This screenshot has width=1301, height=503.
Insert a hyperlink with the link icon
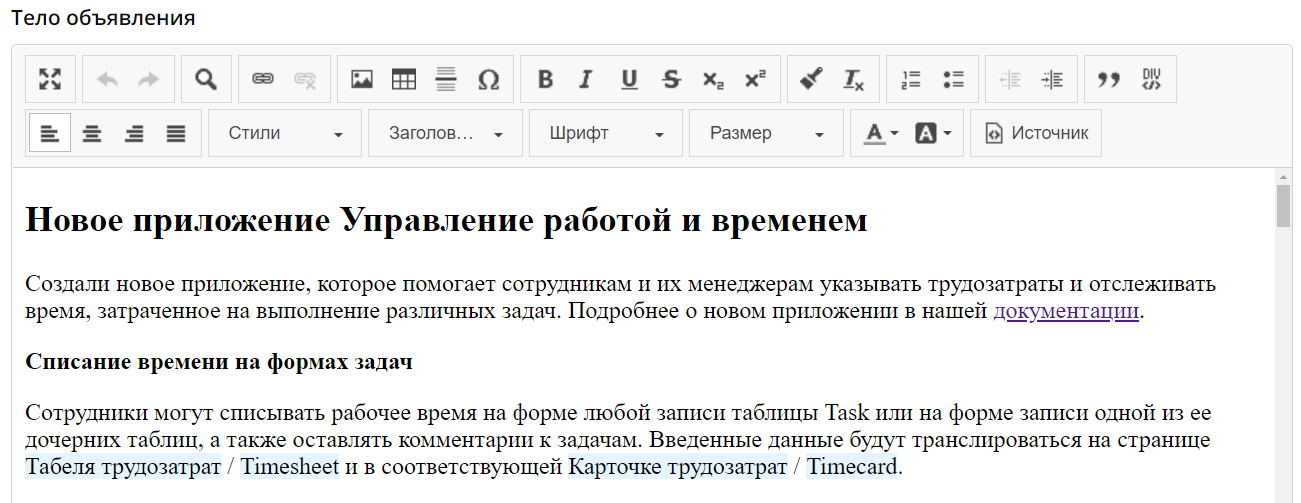(263, 80)
